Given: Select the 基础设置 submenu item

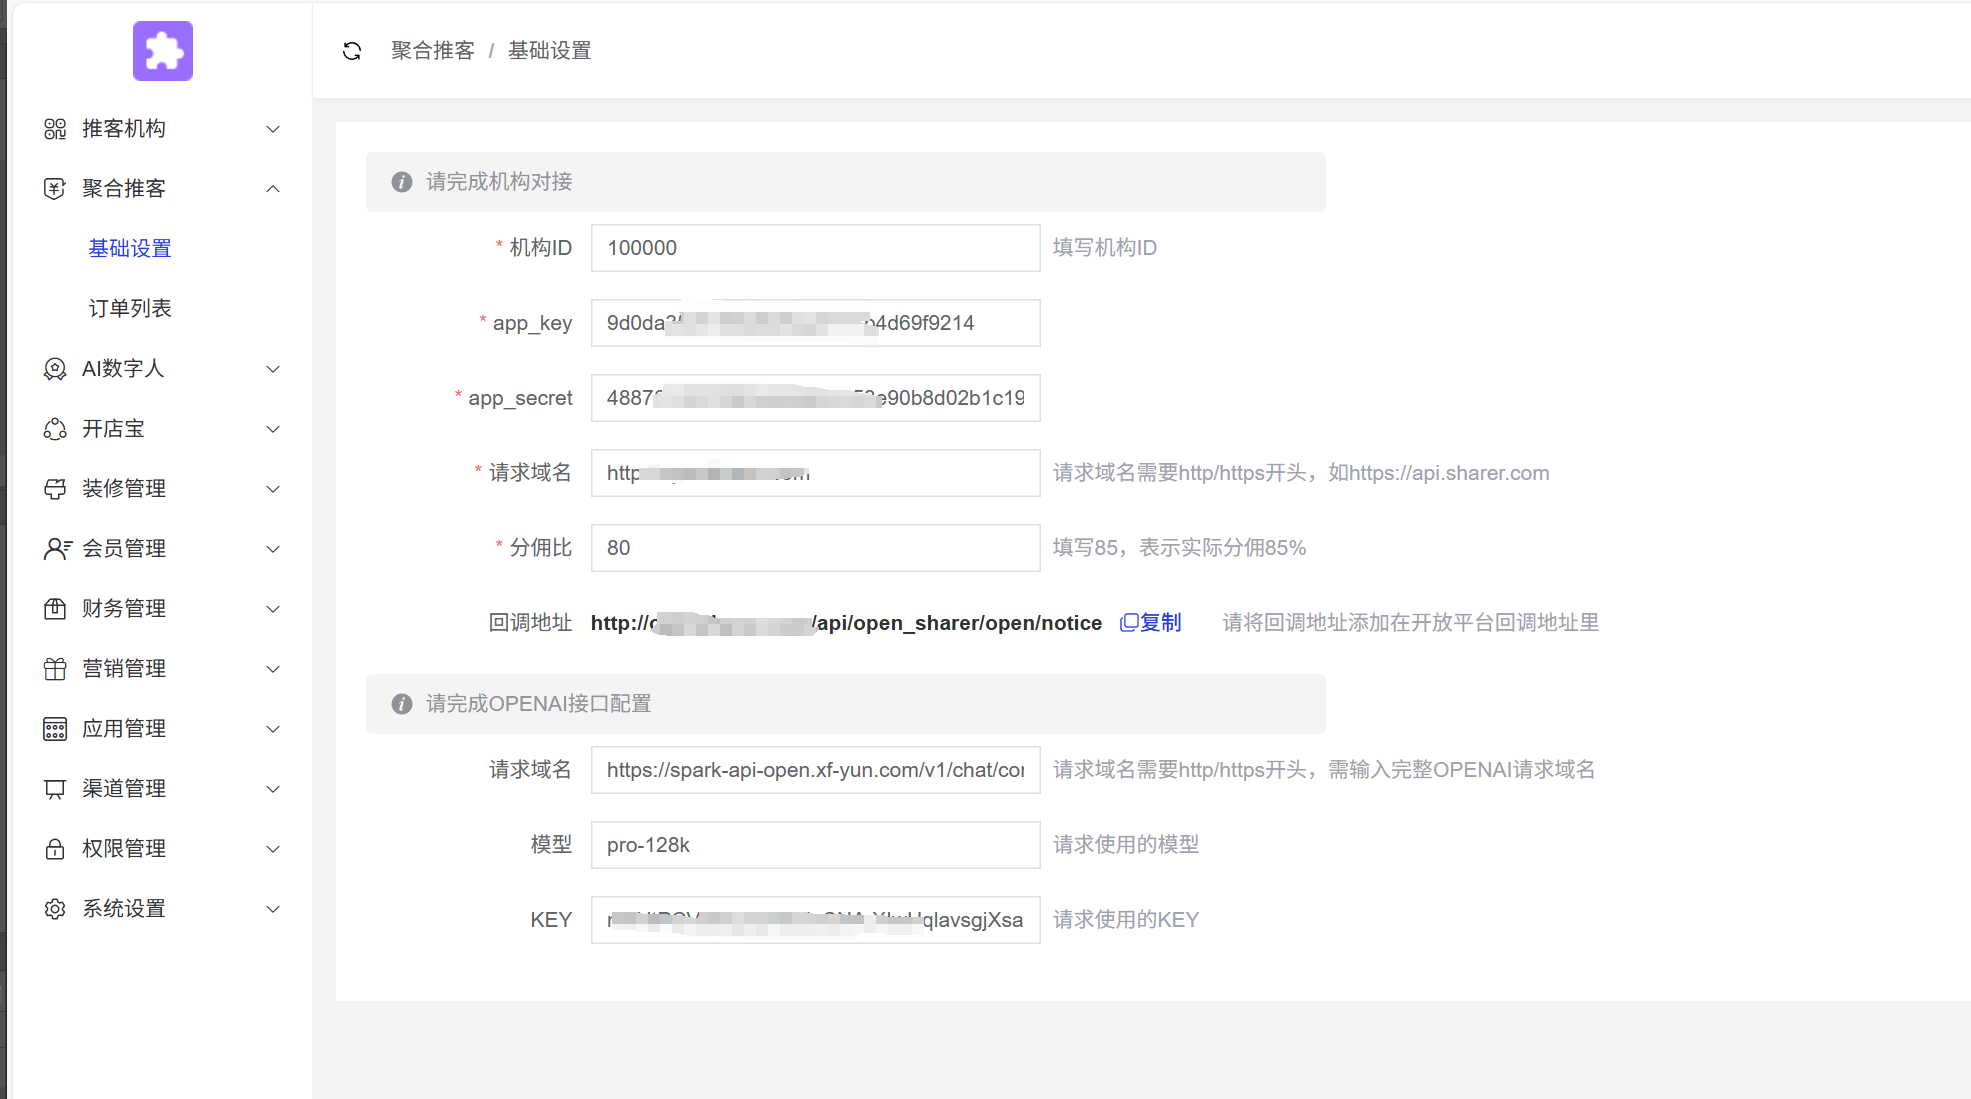Looking at the screenshot, I should 130,248.
